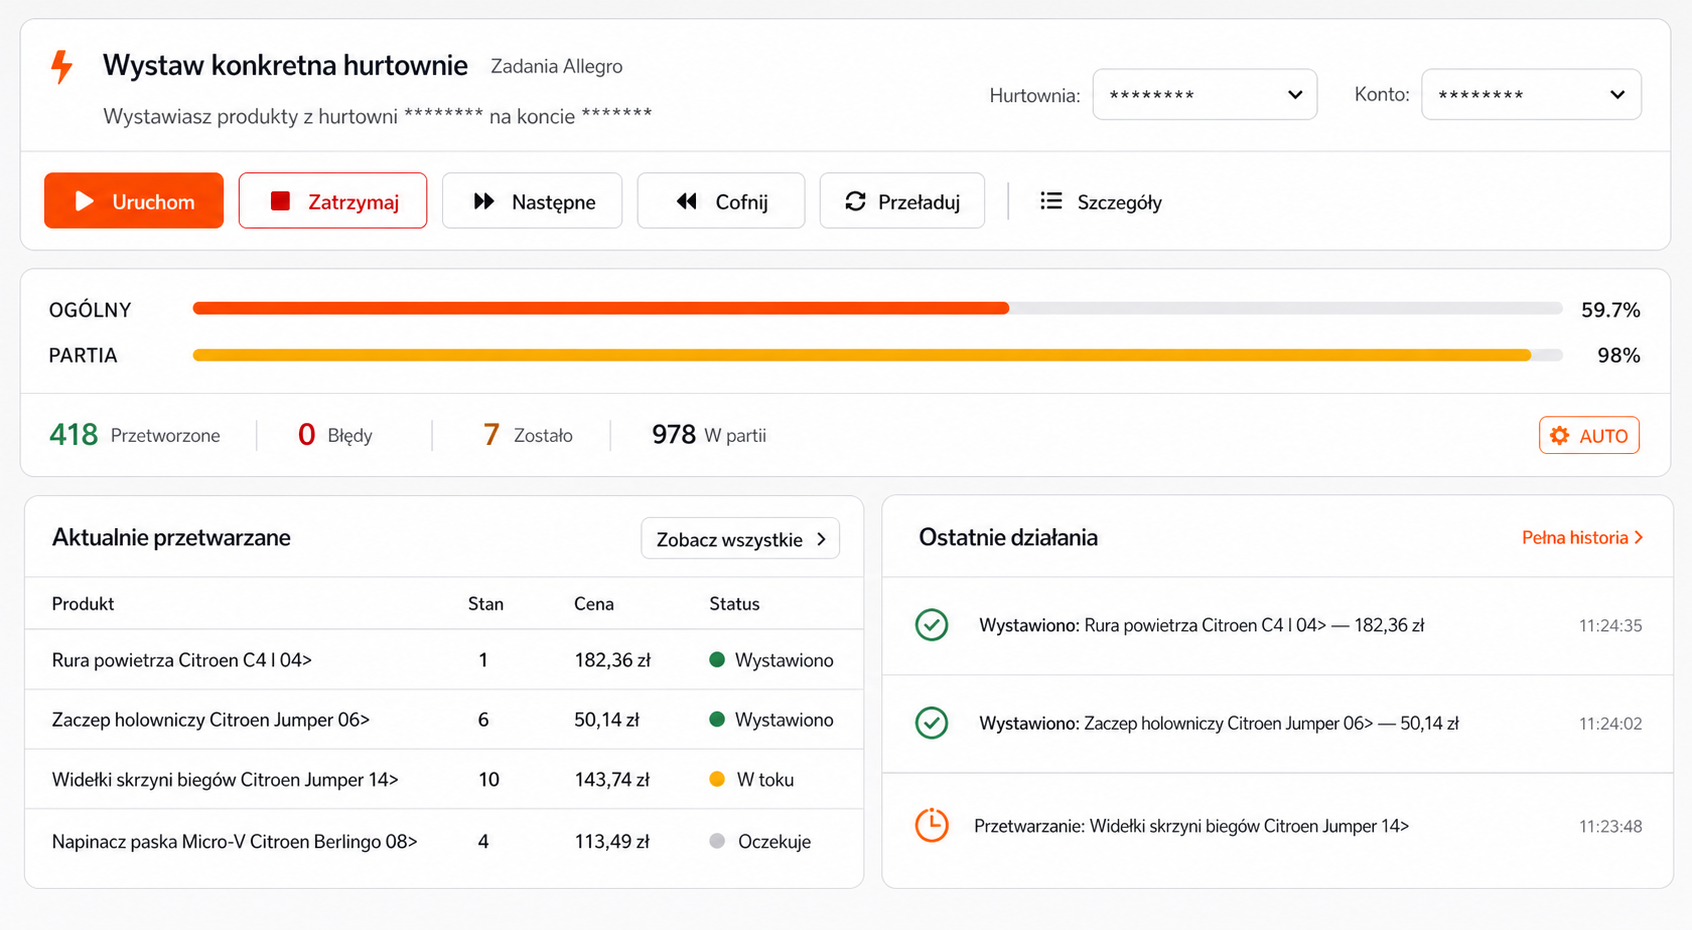The image size is (1692, 930).
Task: Click yellow W toku status dot
Action: (717, 779)
